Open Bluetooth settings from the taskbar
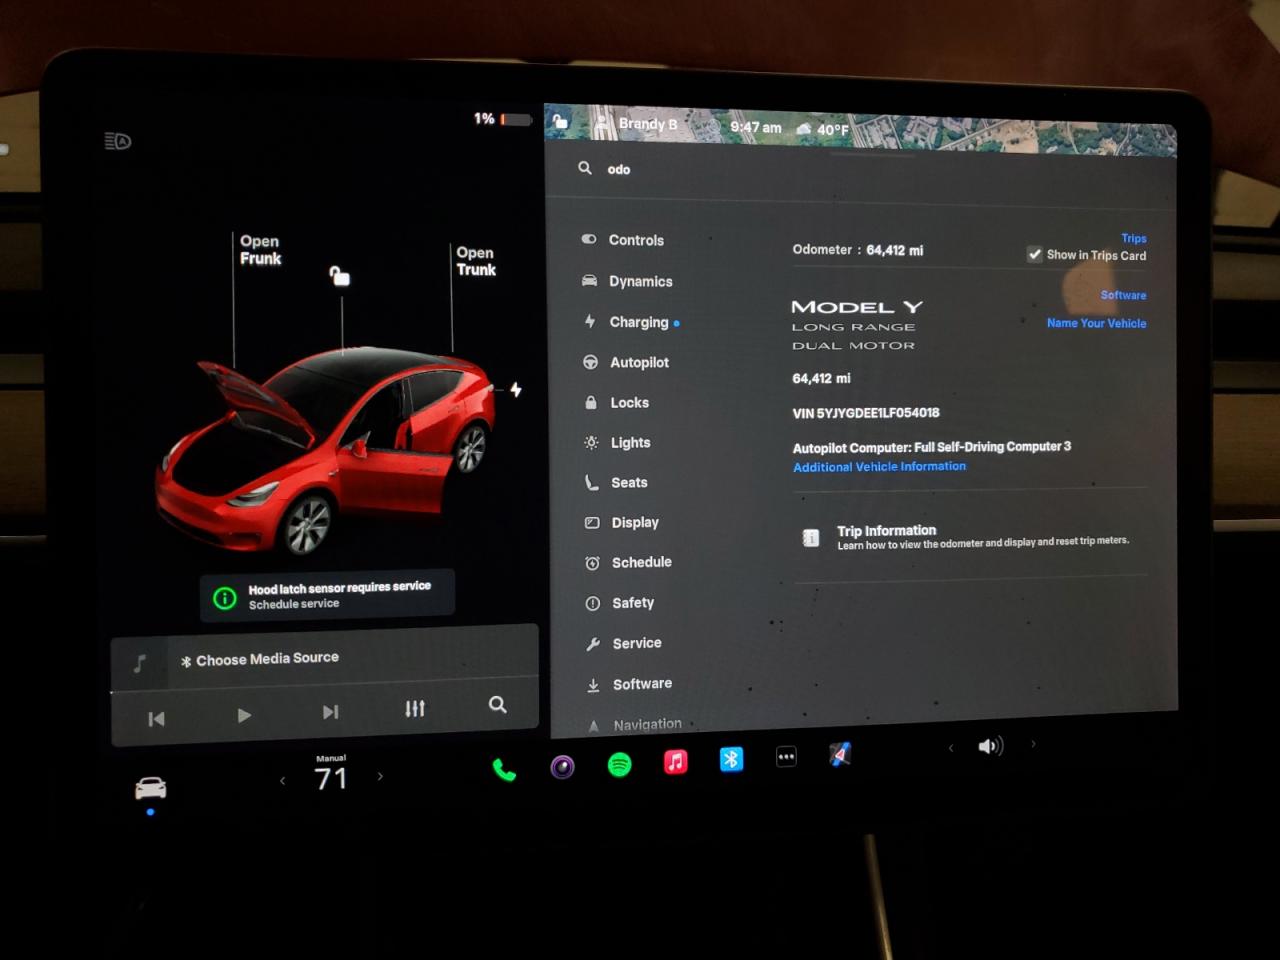 731,760
